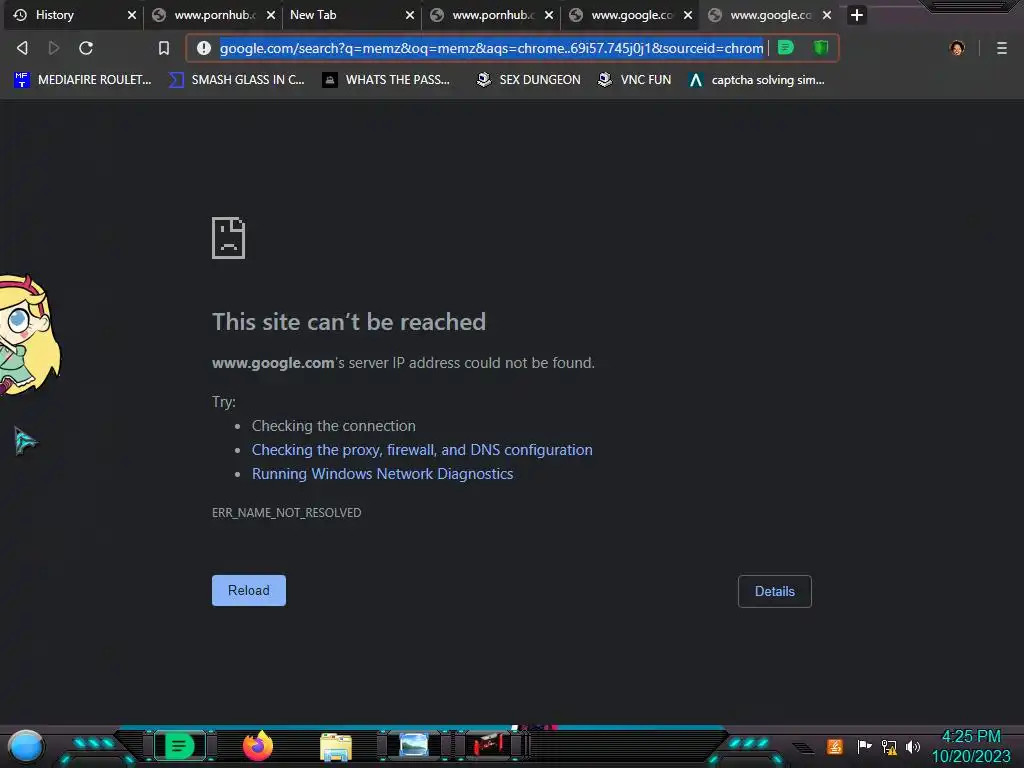1024x768 pixels.
Task: Click the MediaFire bookmark favicon
Action: 22,80
